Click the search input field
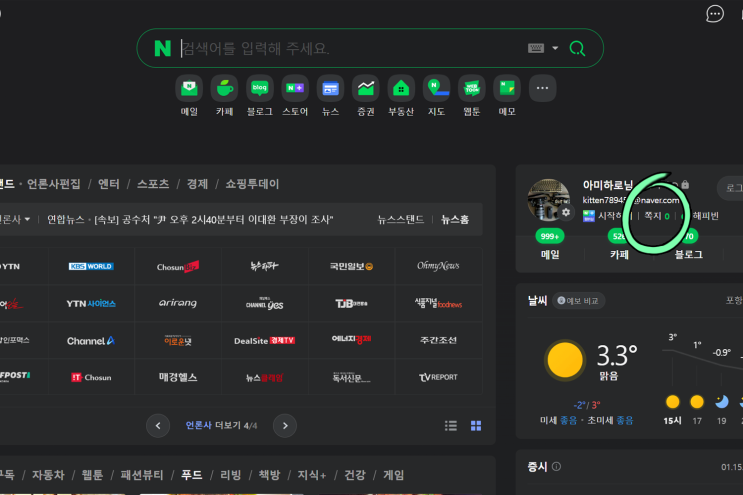Image resolution: width=743 pixels, height=495 pixels. point(351,48)
